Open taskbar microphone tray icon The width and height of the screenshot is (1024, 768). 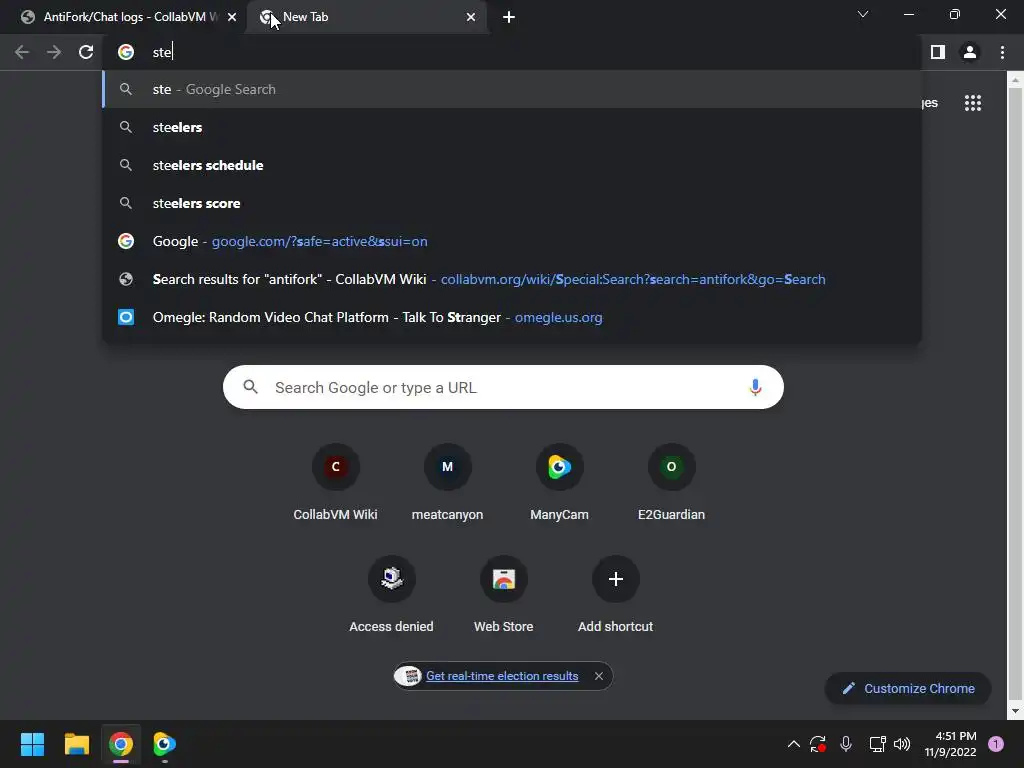pos(846,744)
